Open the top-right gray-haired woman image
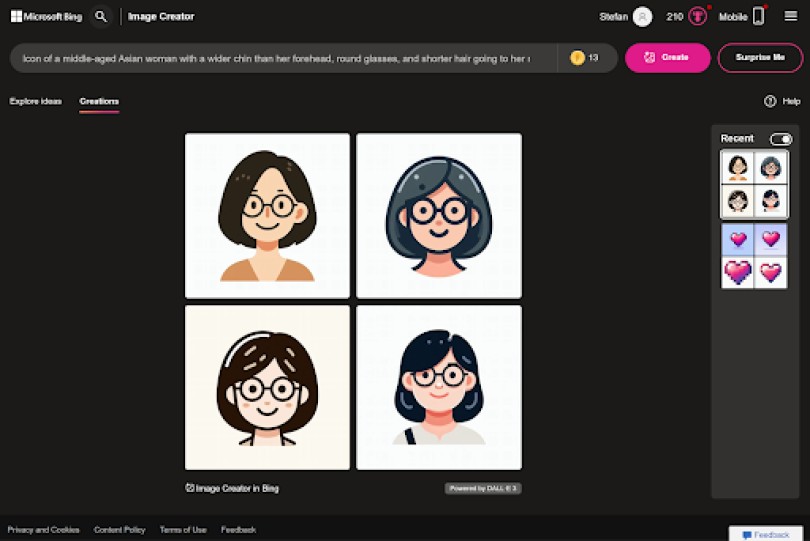 [x=439, y=216]
